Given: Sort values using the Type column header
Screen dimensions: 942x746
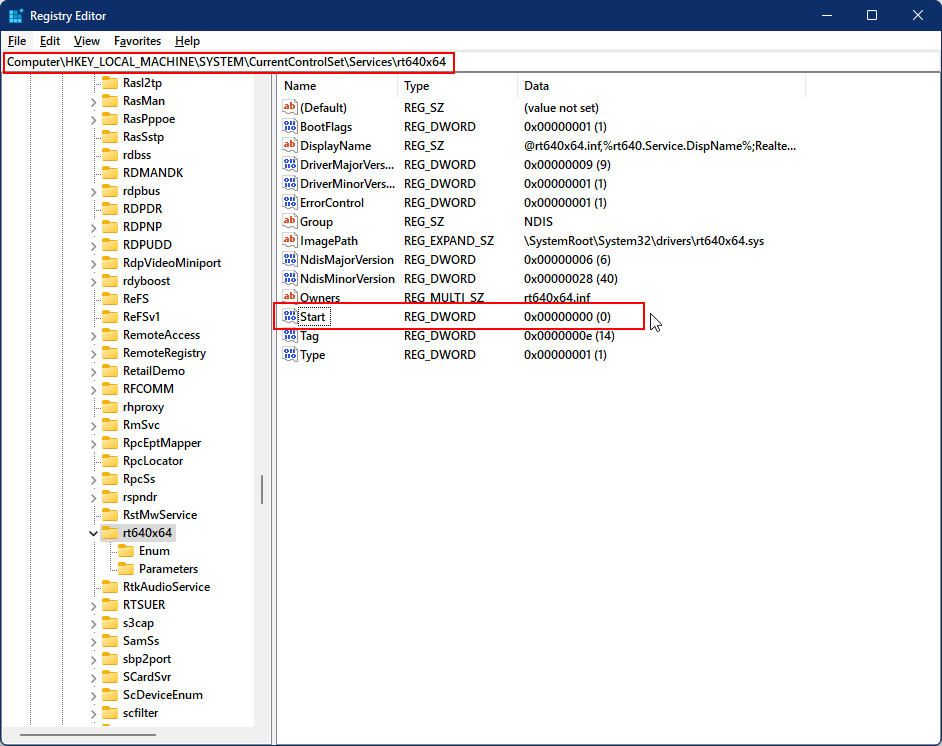Looking at the screenshot, I should (440, 86).
